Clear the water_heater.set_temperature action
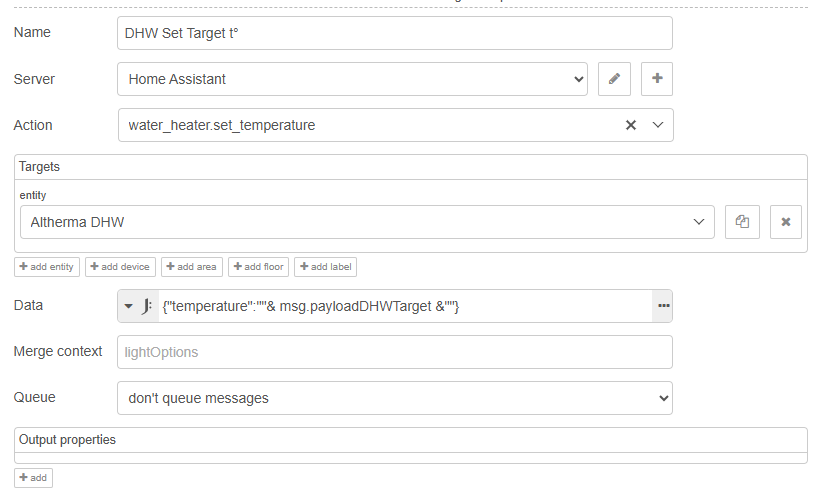 631,125
